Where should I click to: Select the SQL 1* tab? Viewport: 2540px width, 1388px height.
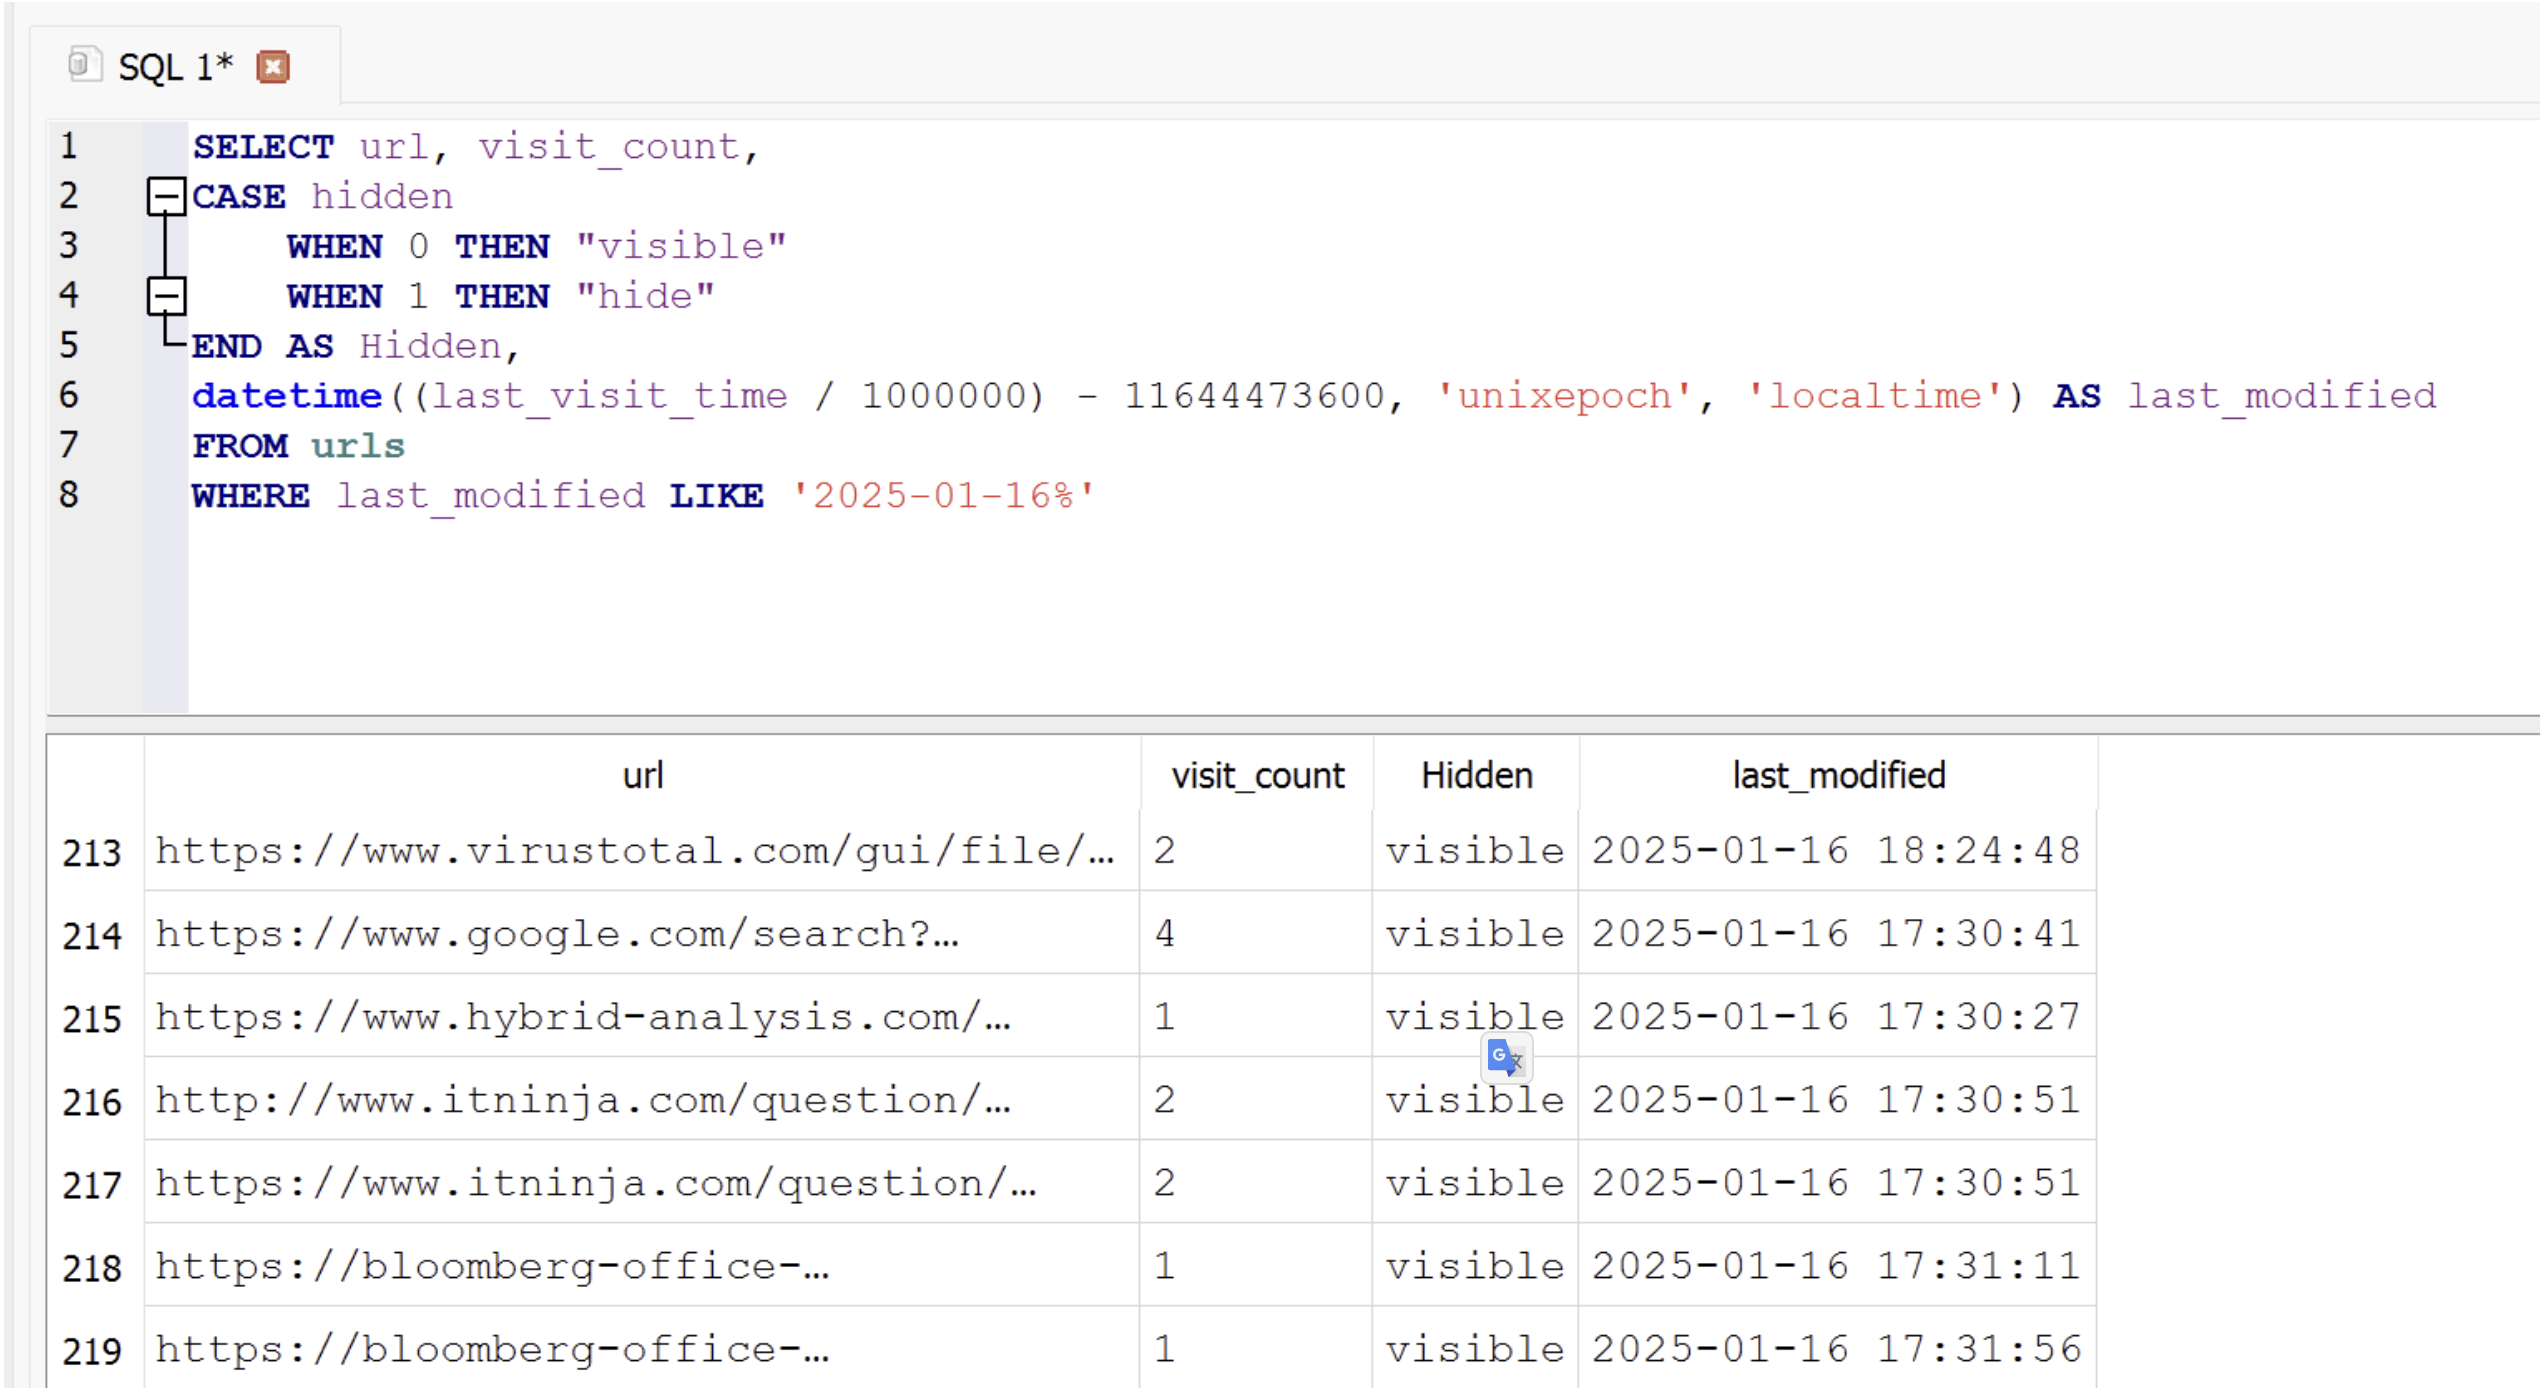point(175,67)
